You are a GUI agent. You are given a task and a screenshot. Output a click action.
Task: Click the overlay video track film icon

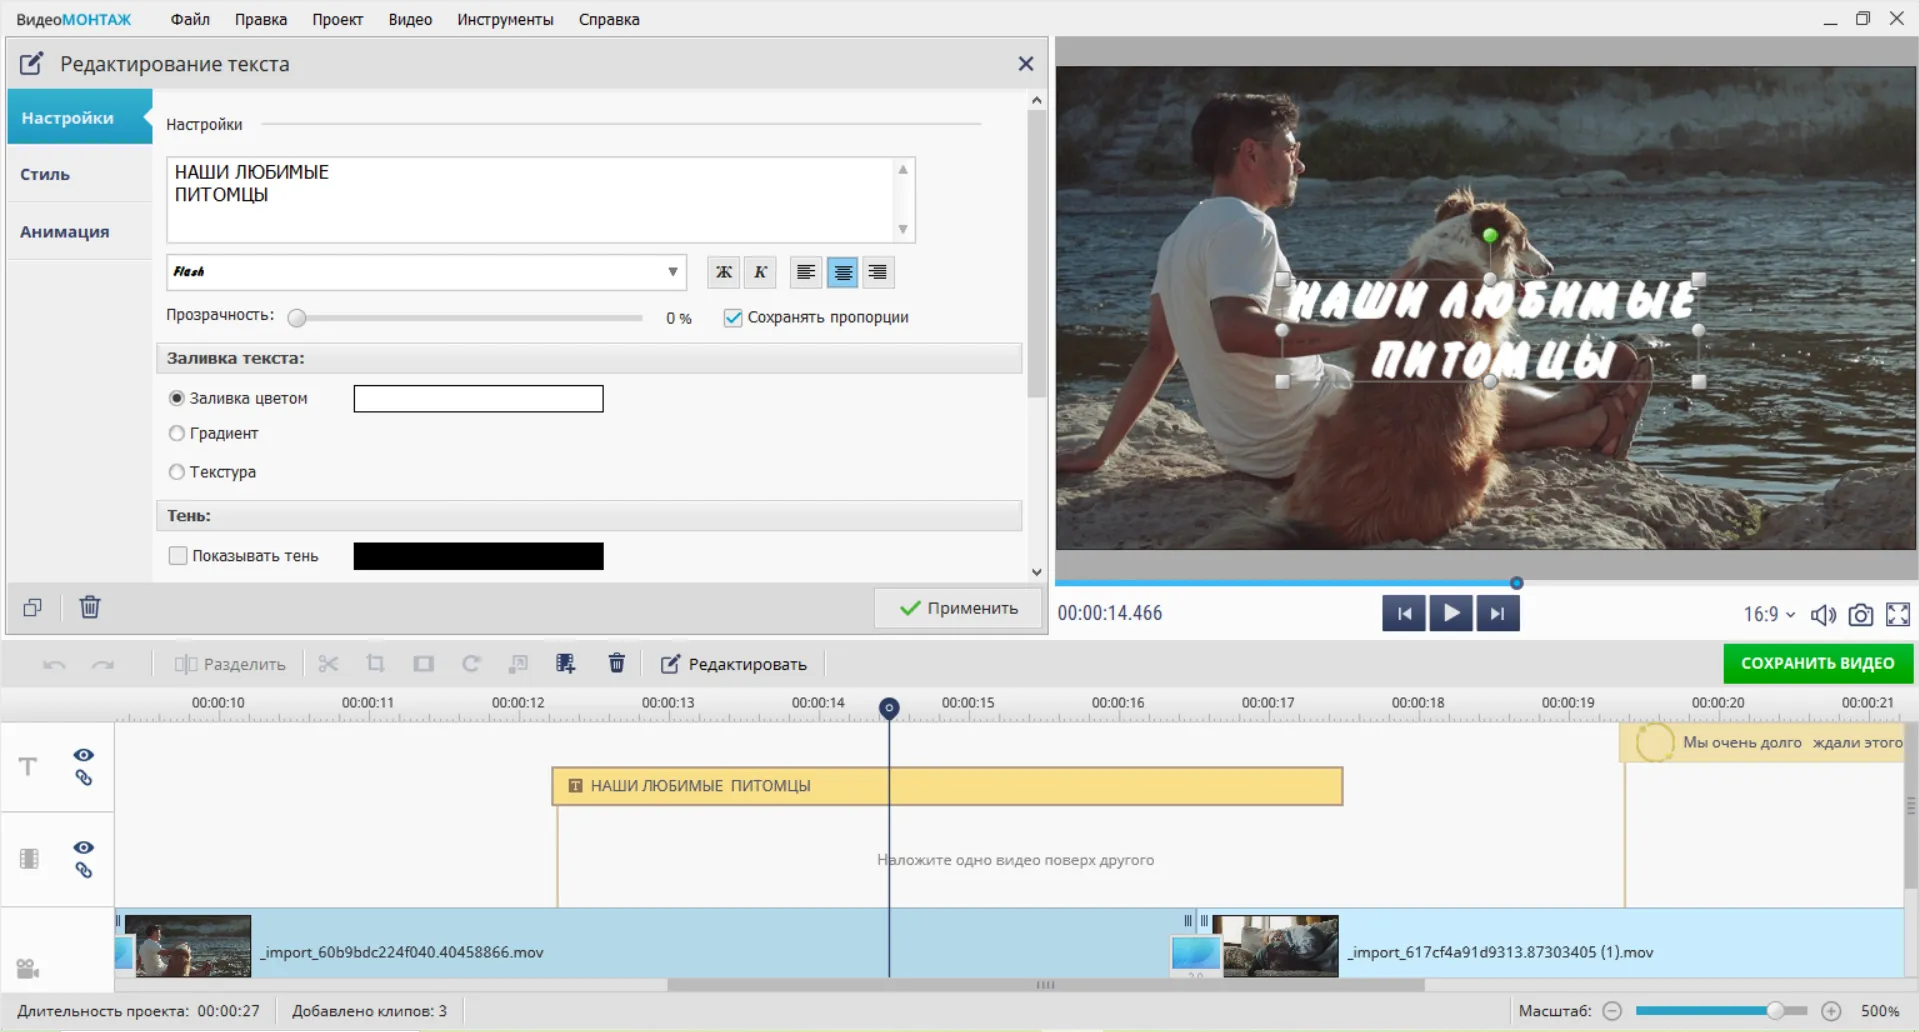click(29, 859)
